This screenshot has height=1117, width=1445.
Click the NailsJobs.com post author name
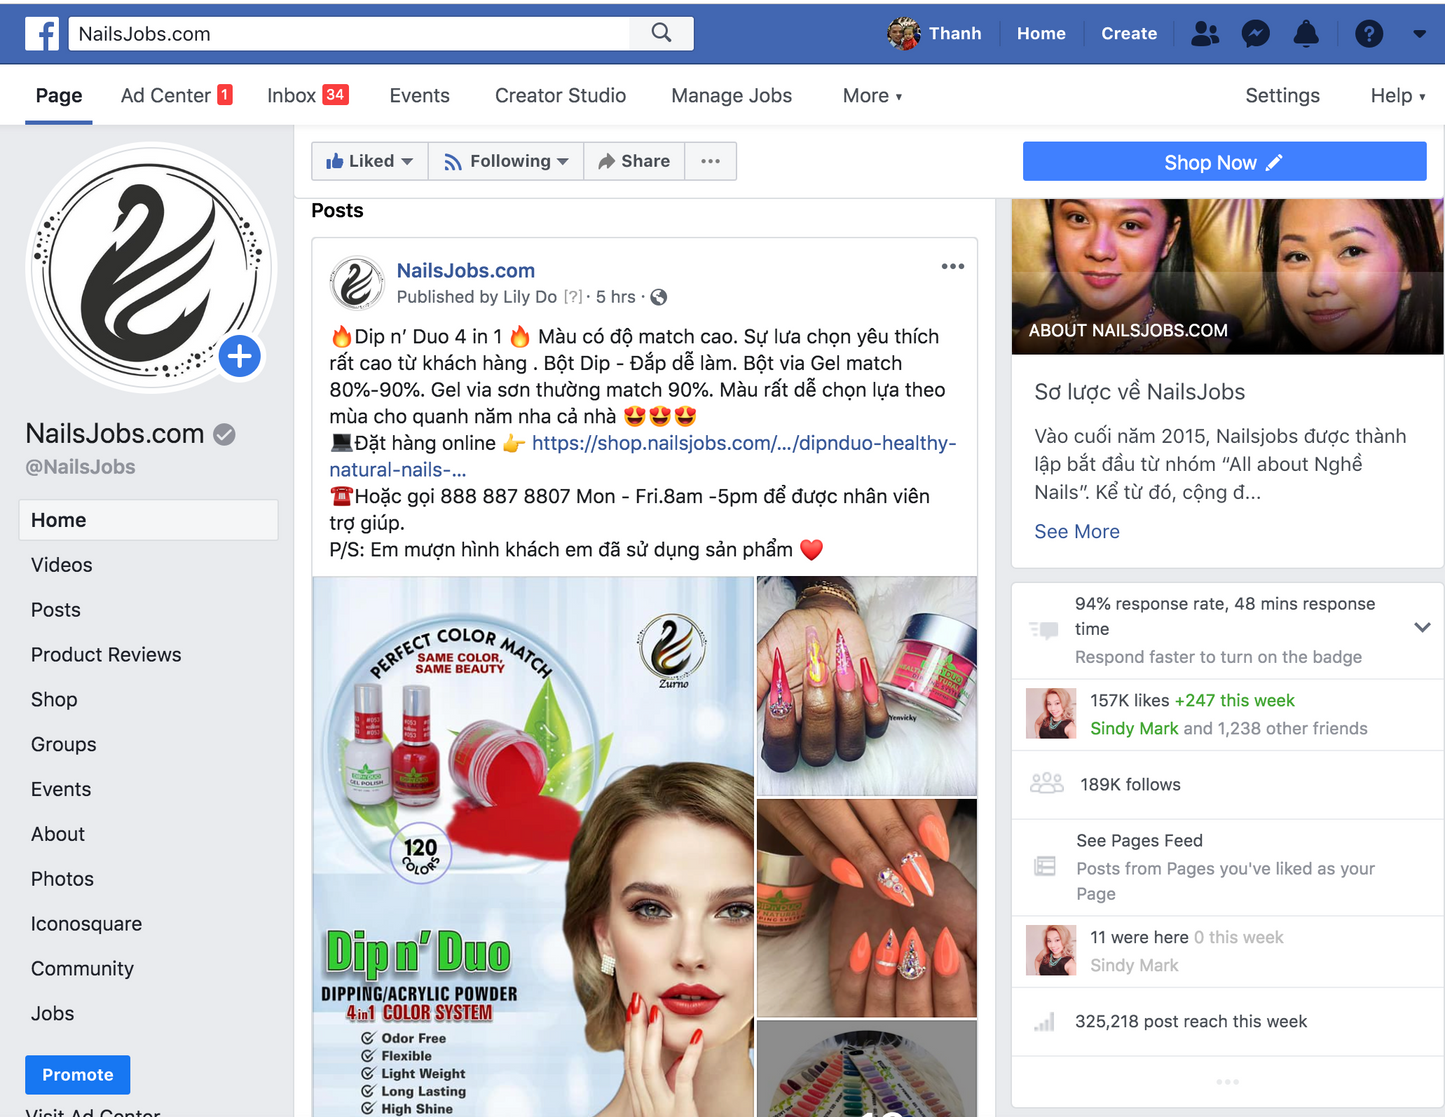465,270
